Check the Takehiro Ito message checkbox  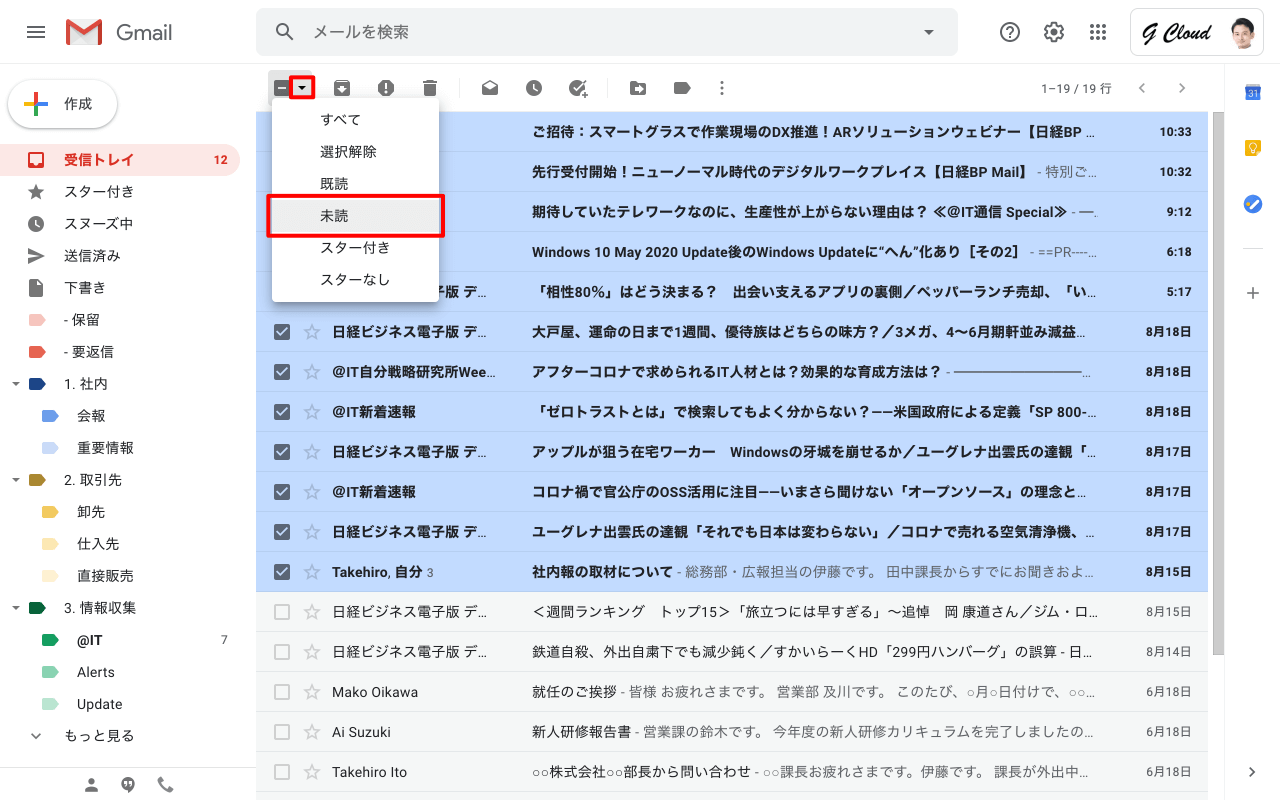pyautogui.click(x=282, y=772)
